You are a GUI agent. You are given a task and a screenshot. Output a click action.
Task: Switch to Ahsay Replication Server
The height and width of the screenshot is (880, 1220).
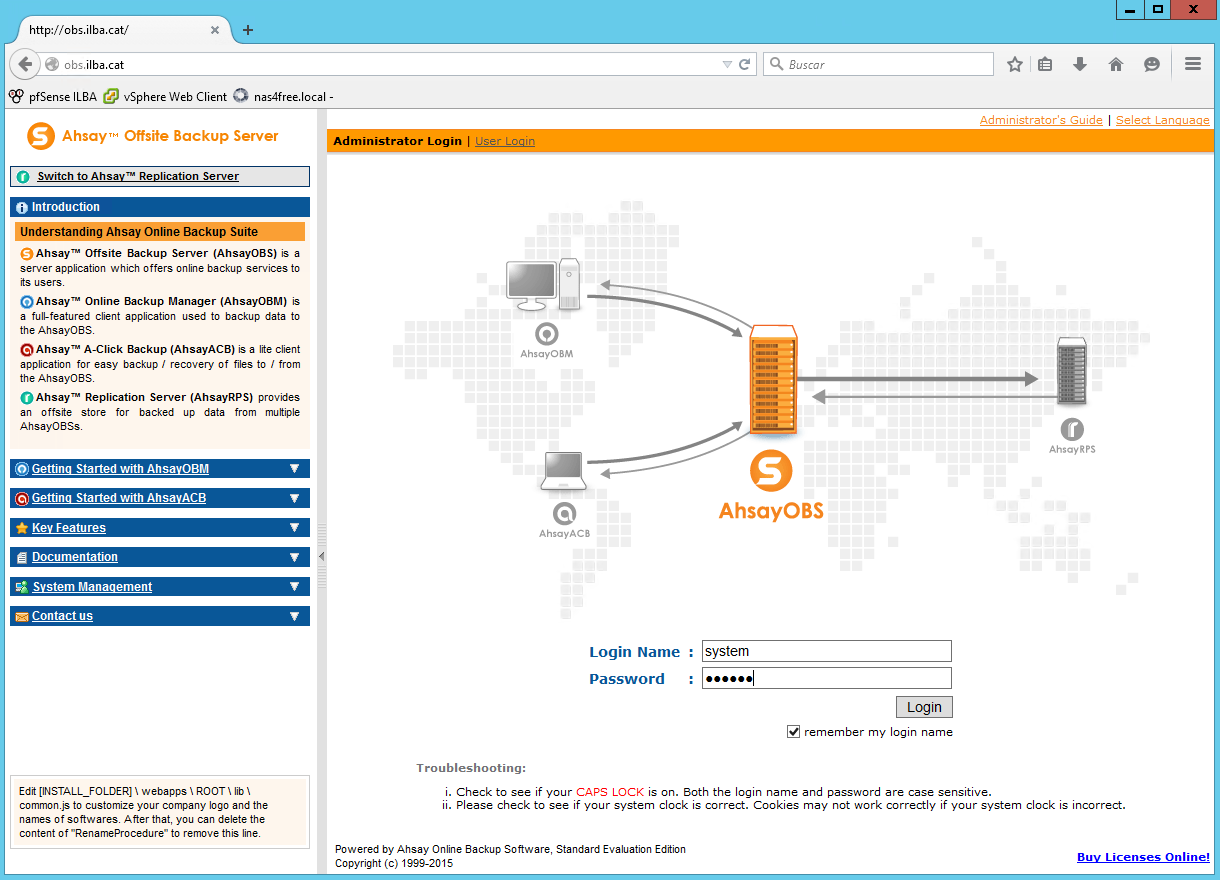point(138,176)
